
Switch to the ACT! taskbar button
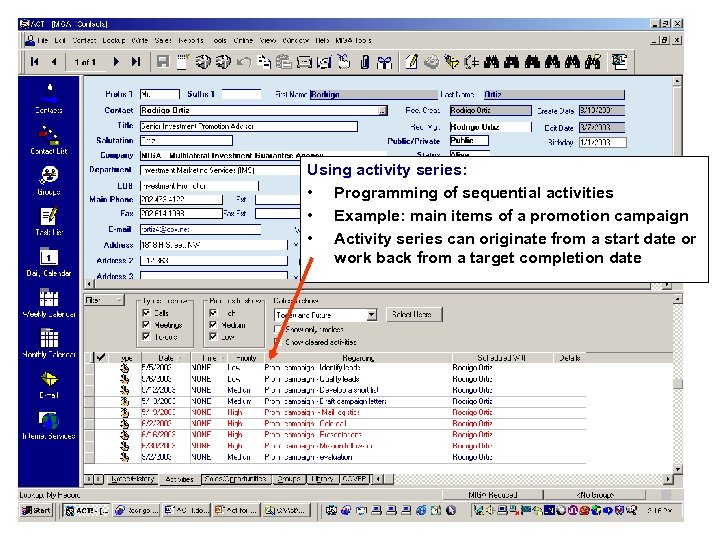click(x=86, y=510)
